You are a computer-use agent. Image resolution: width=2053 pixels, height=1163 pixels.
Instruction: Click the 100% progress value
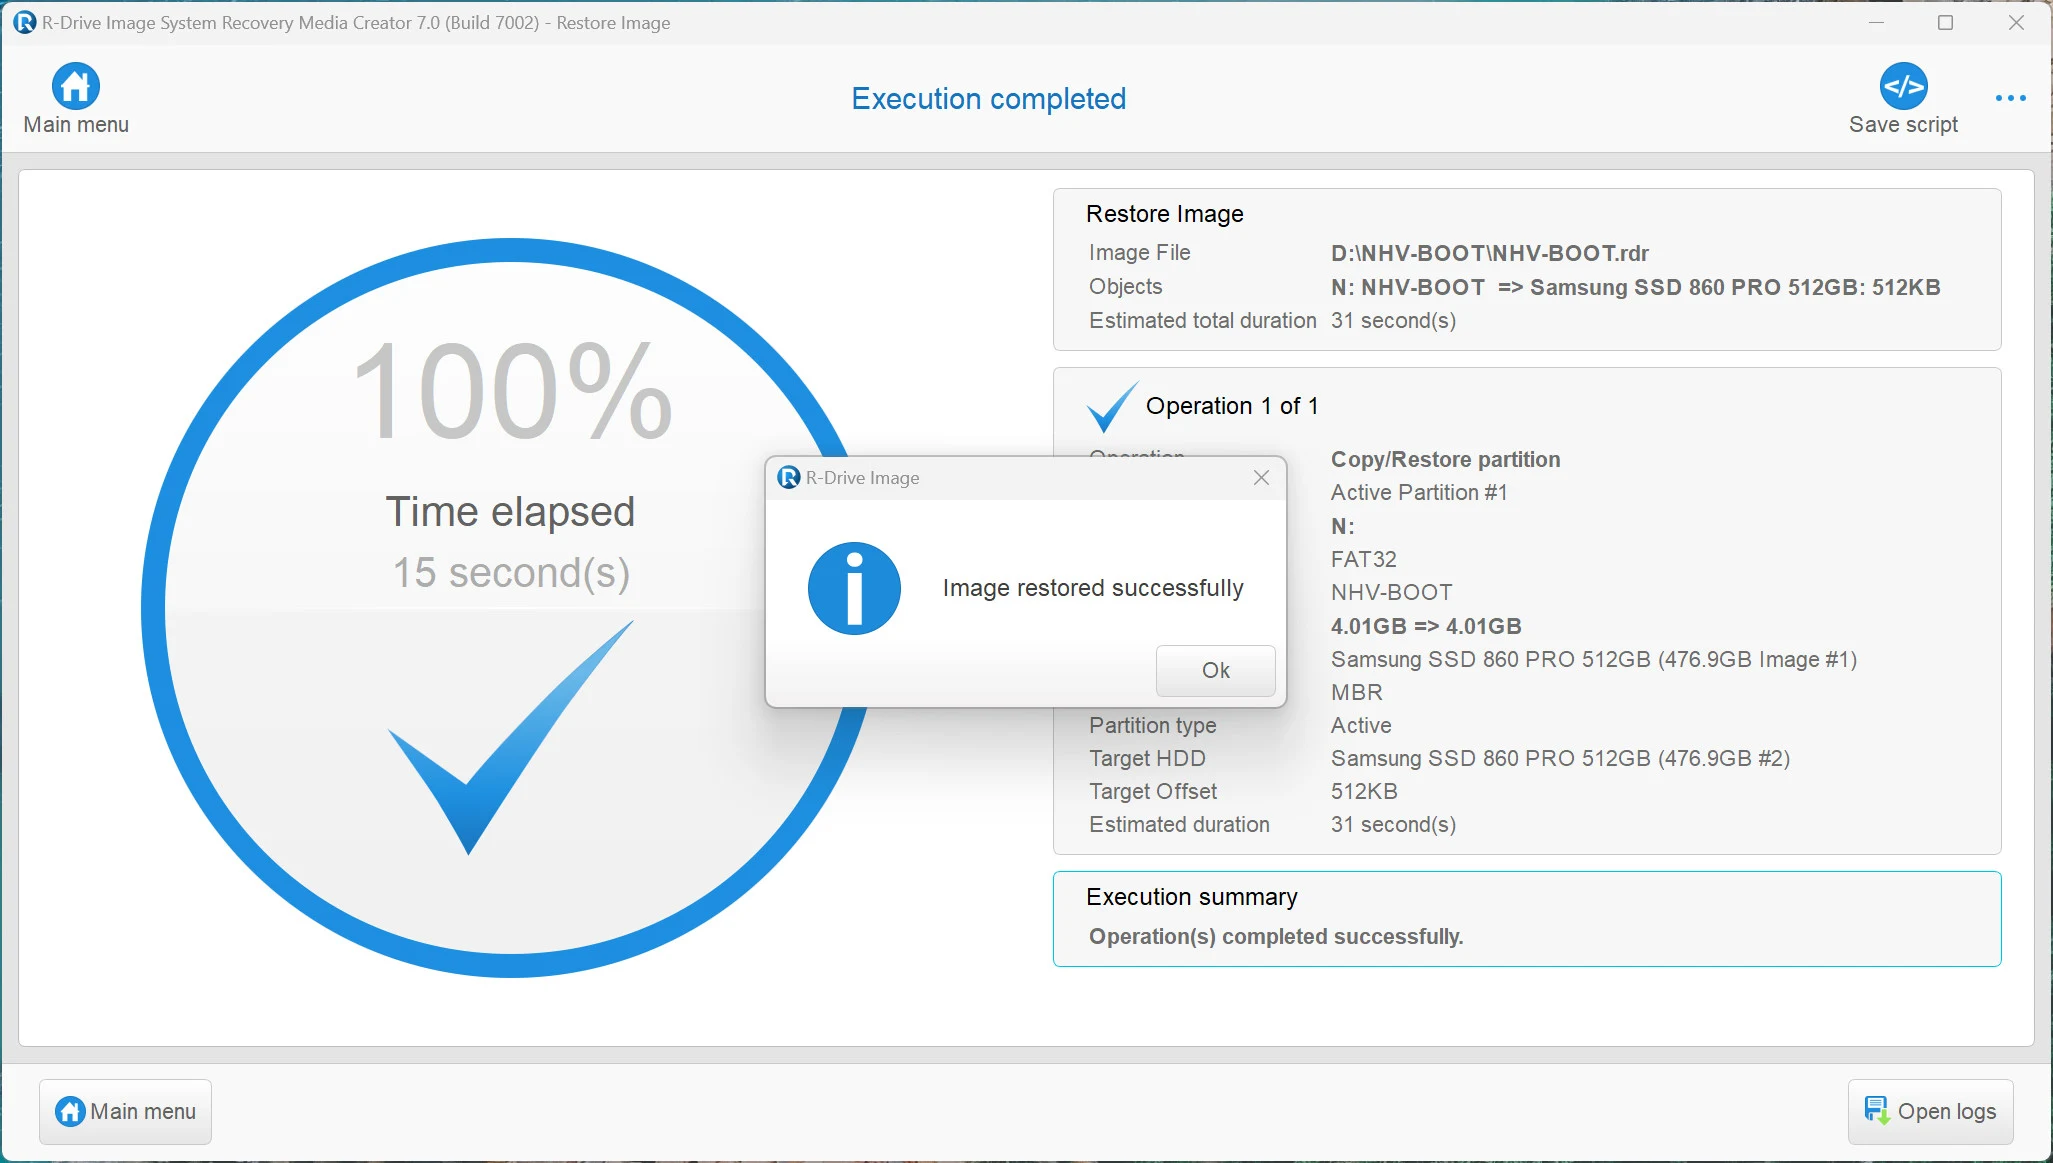(x=512, y=391)
